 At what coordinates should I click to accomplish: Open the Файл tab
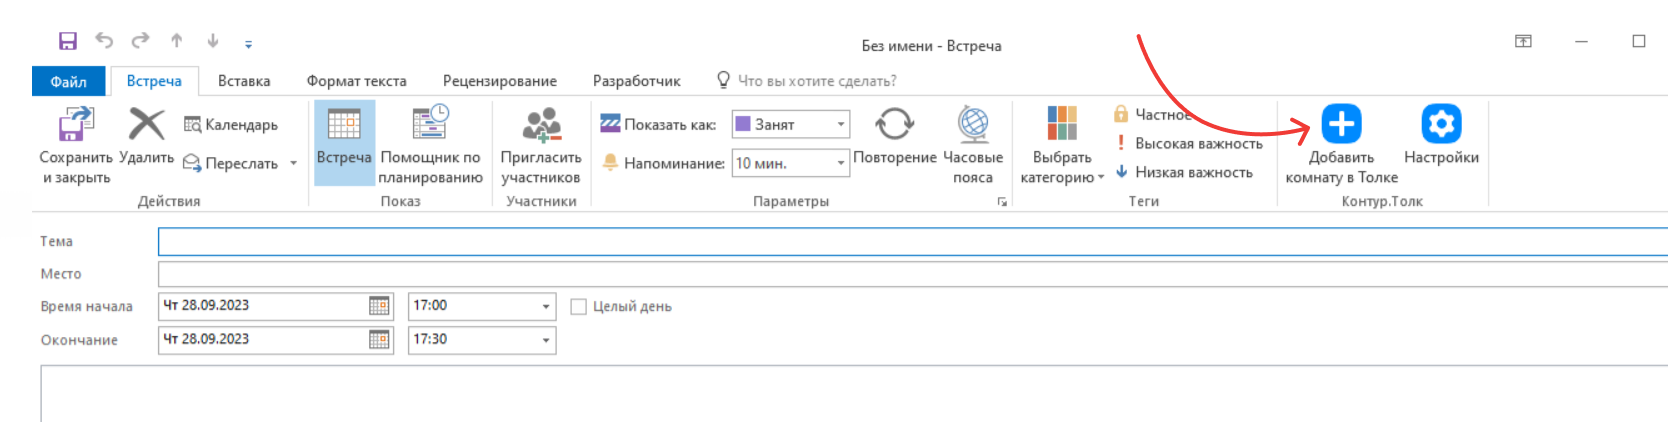click(68, 81)
